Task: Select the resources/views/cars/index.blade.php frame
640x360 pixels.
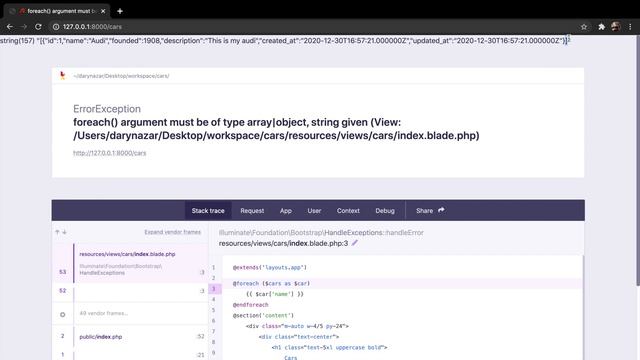Action: (x=130, y=263)
